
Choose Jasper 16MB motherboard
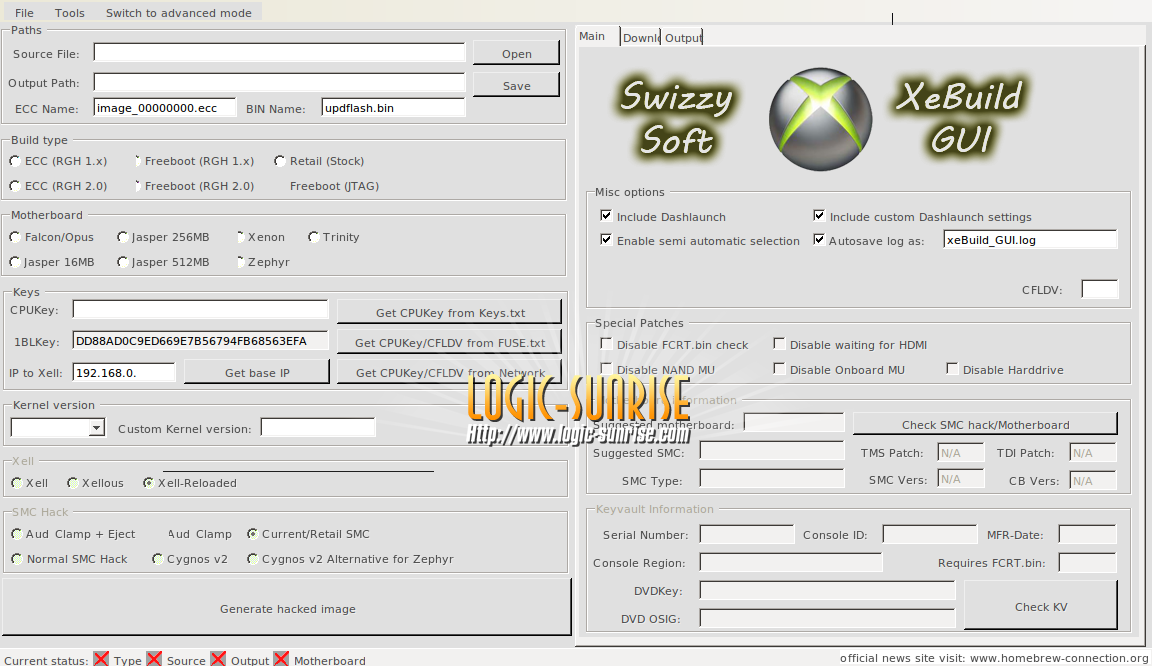tap(51, 262)
